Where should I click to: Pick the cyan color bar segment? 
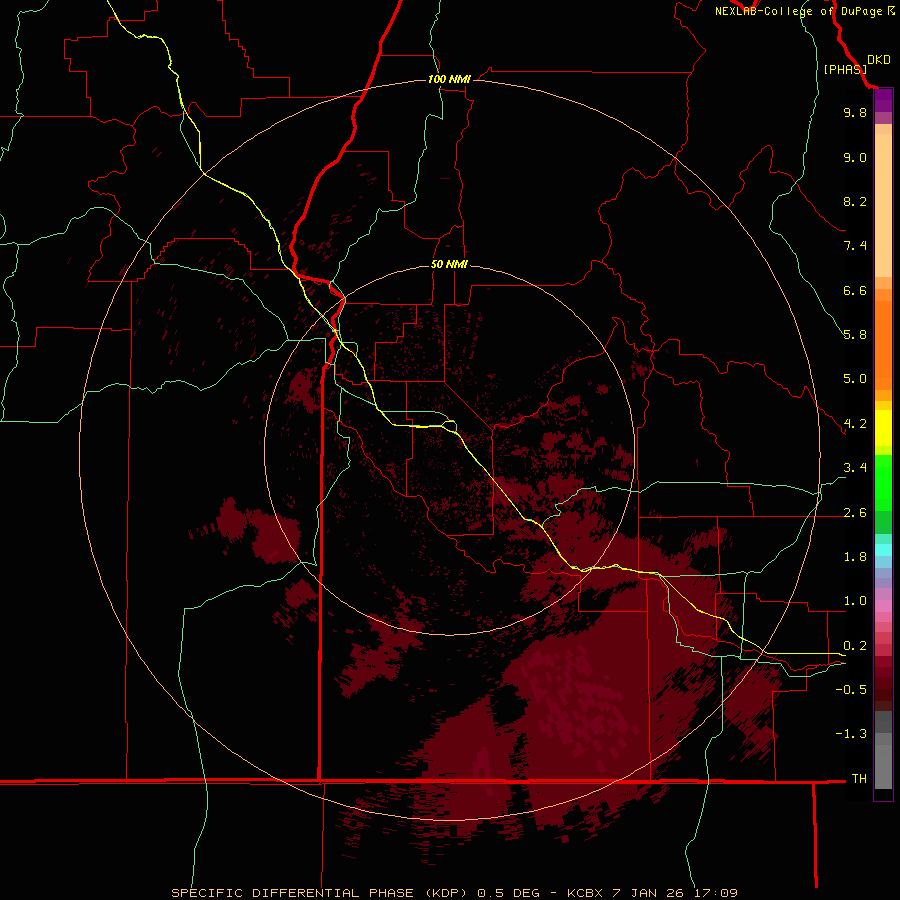tap(883, 550)
